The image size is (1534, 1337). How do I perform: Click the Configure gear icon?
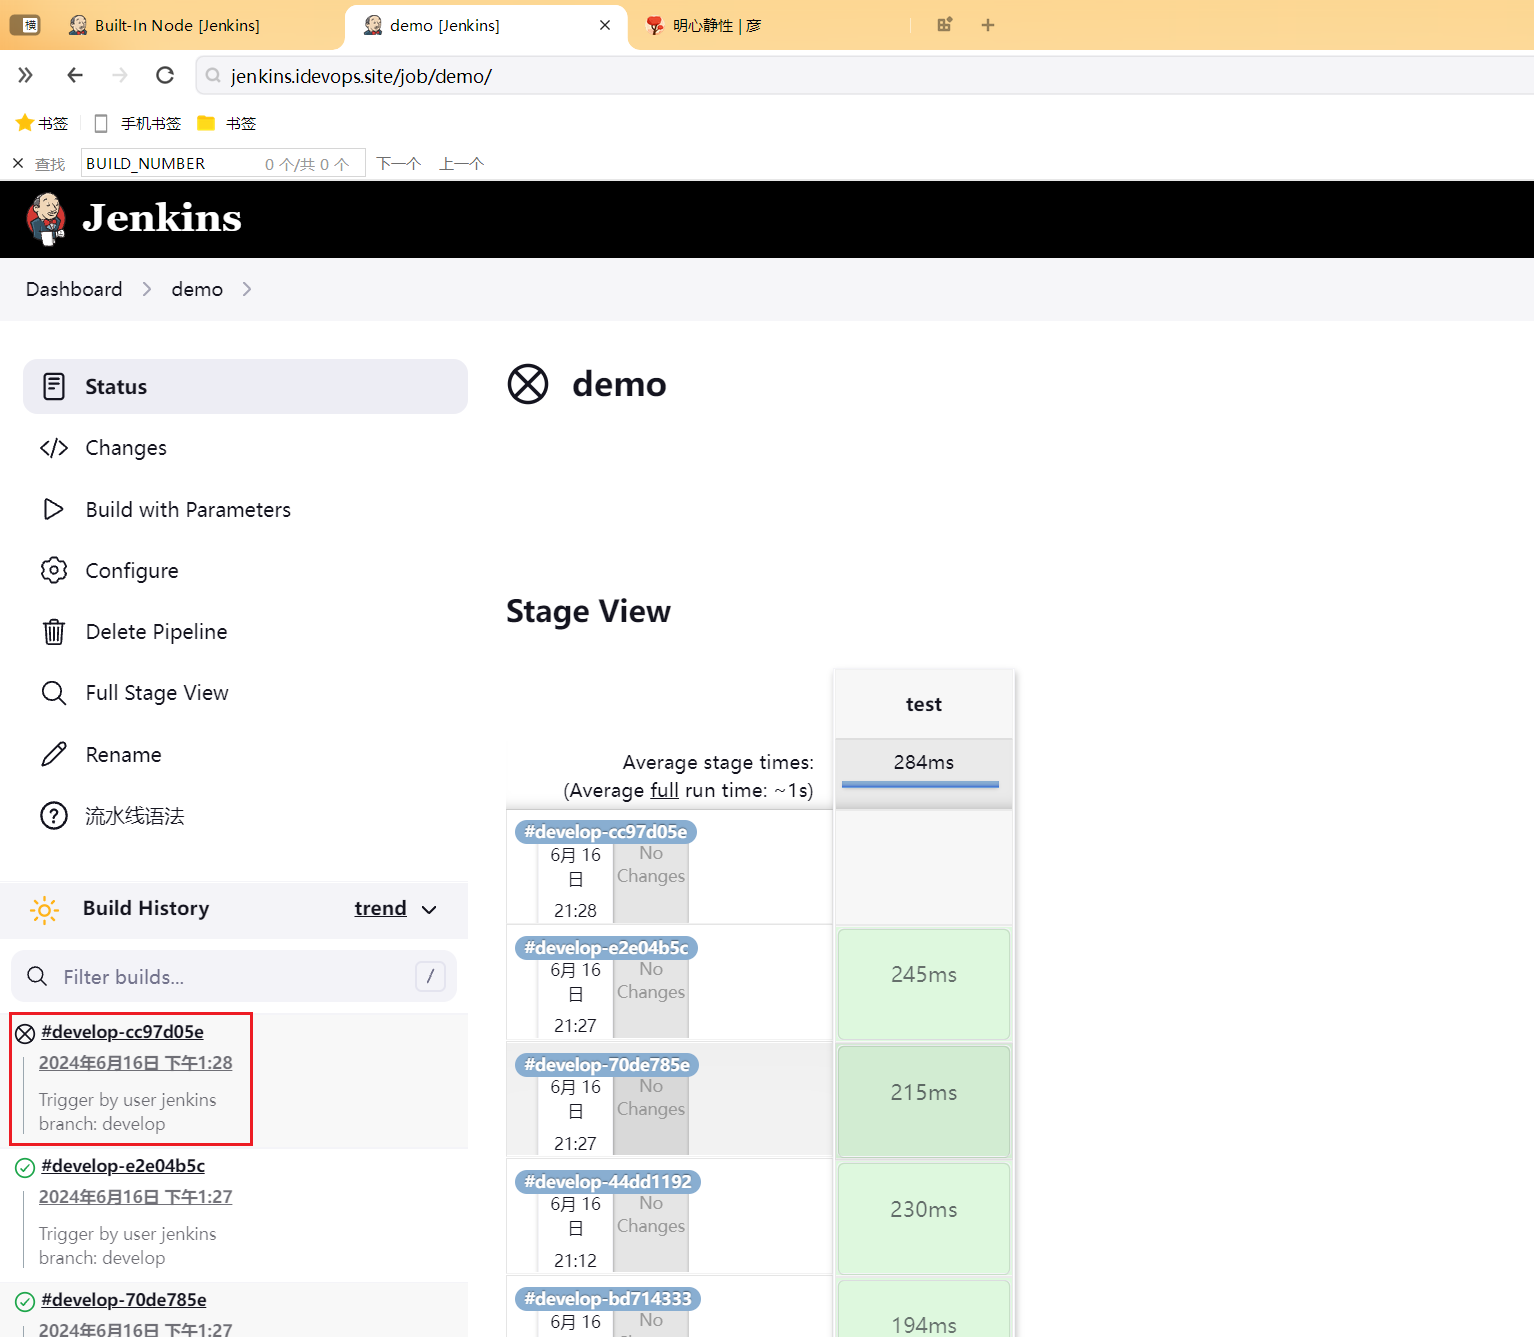(54, 570)
